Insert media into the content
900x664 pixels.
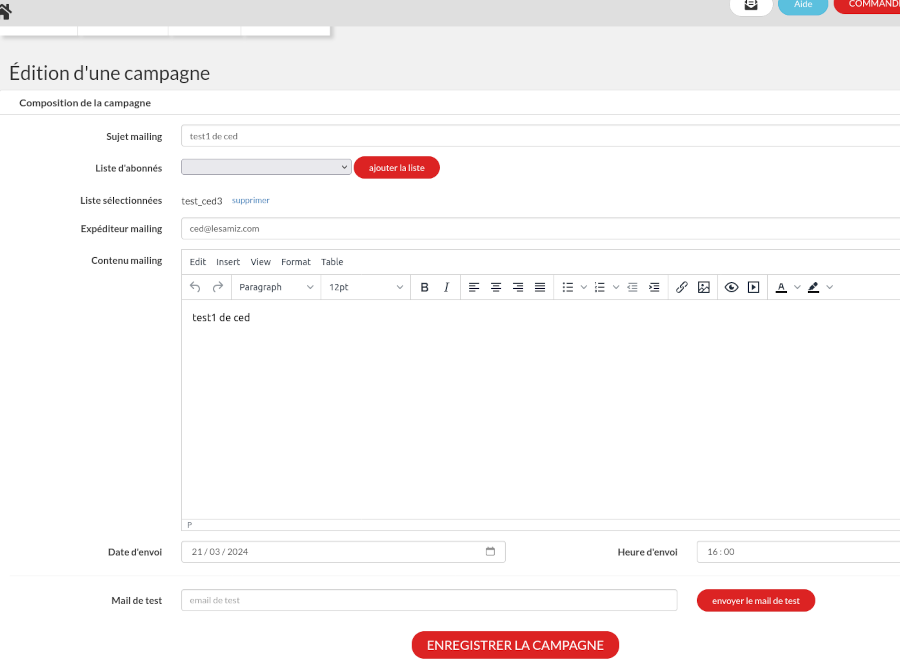coord(754,287)
